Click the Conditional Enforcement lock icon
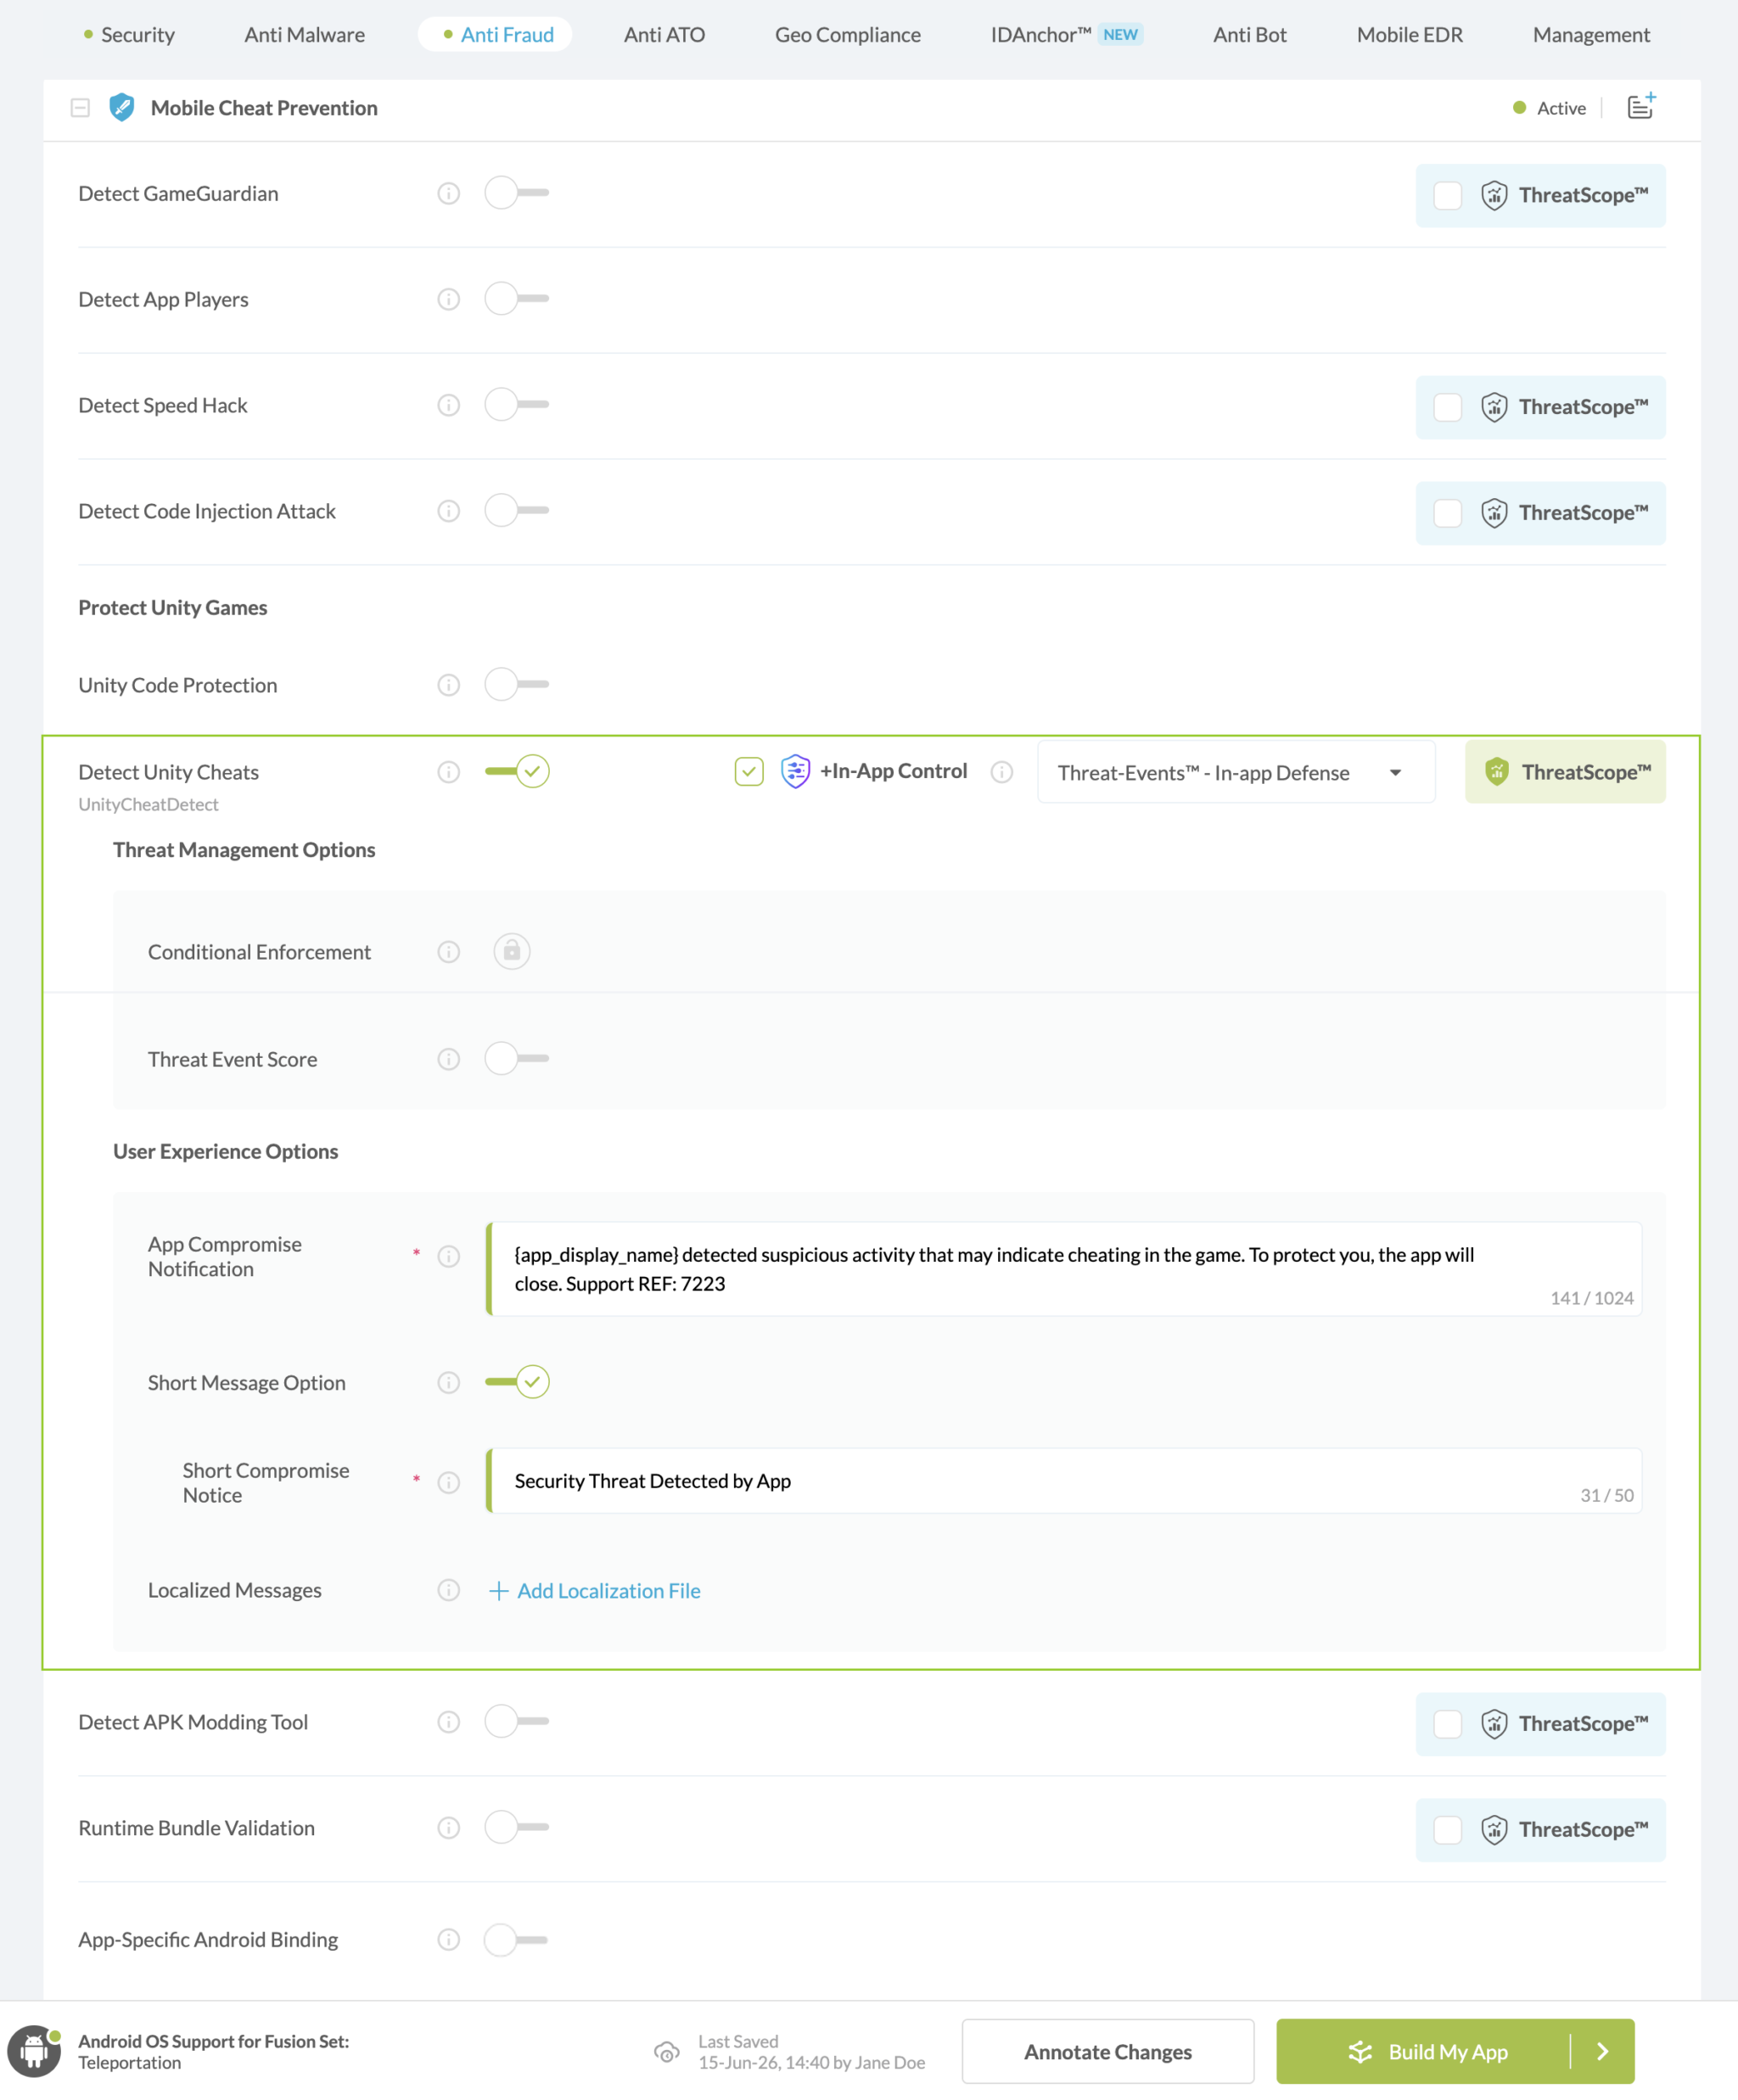Viewport: 1738px width, 2100px height. coord(512,951)
